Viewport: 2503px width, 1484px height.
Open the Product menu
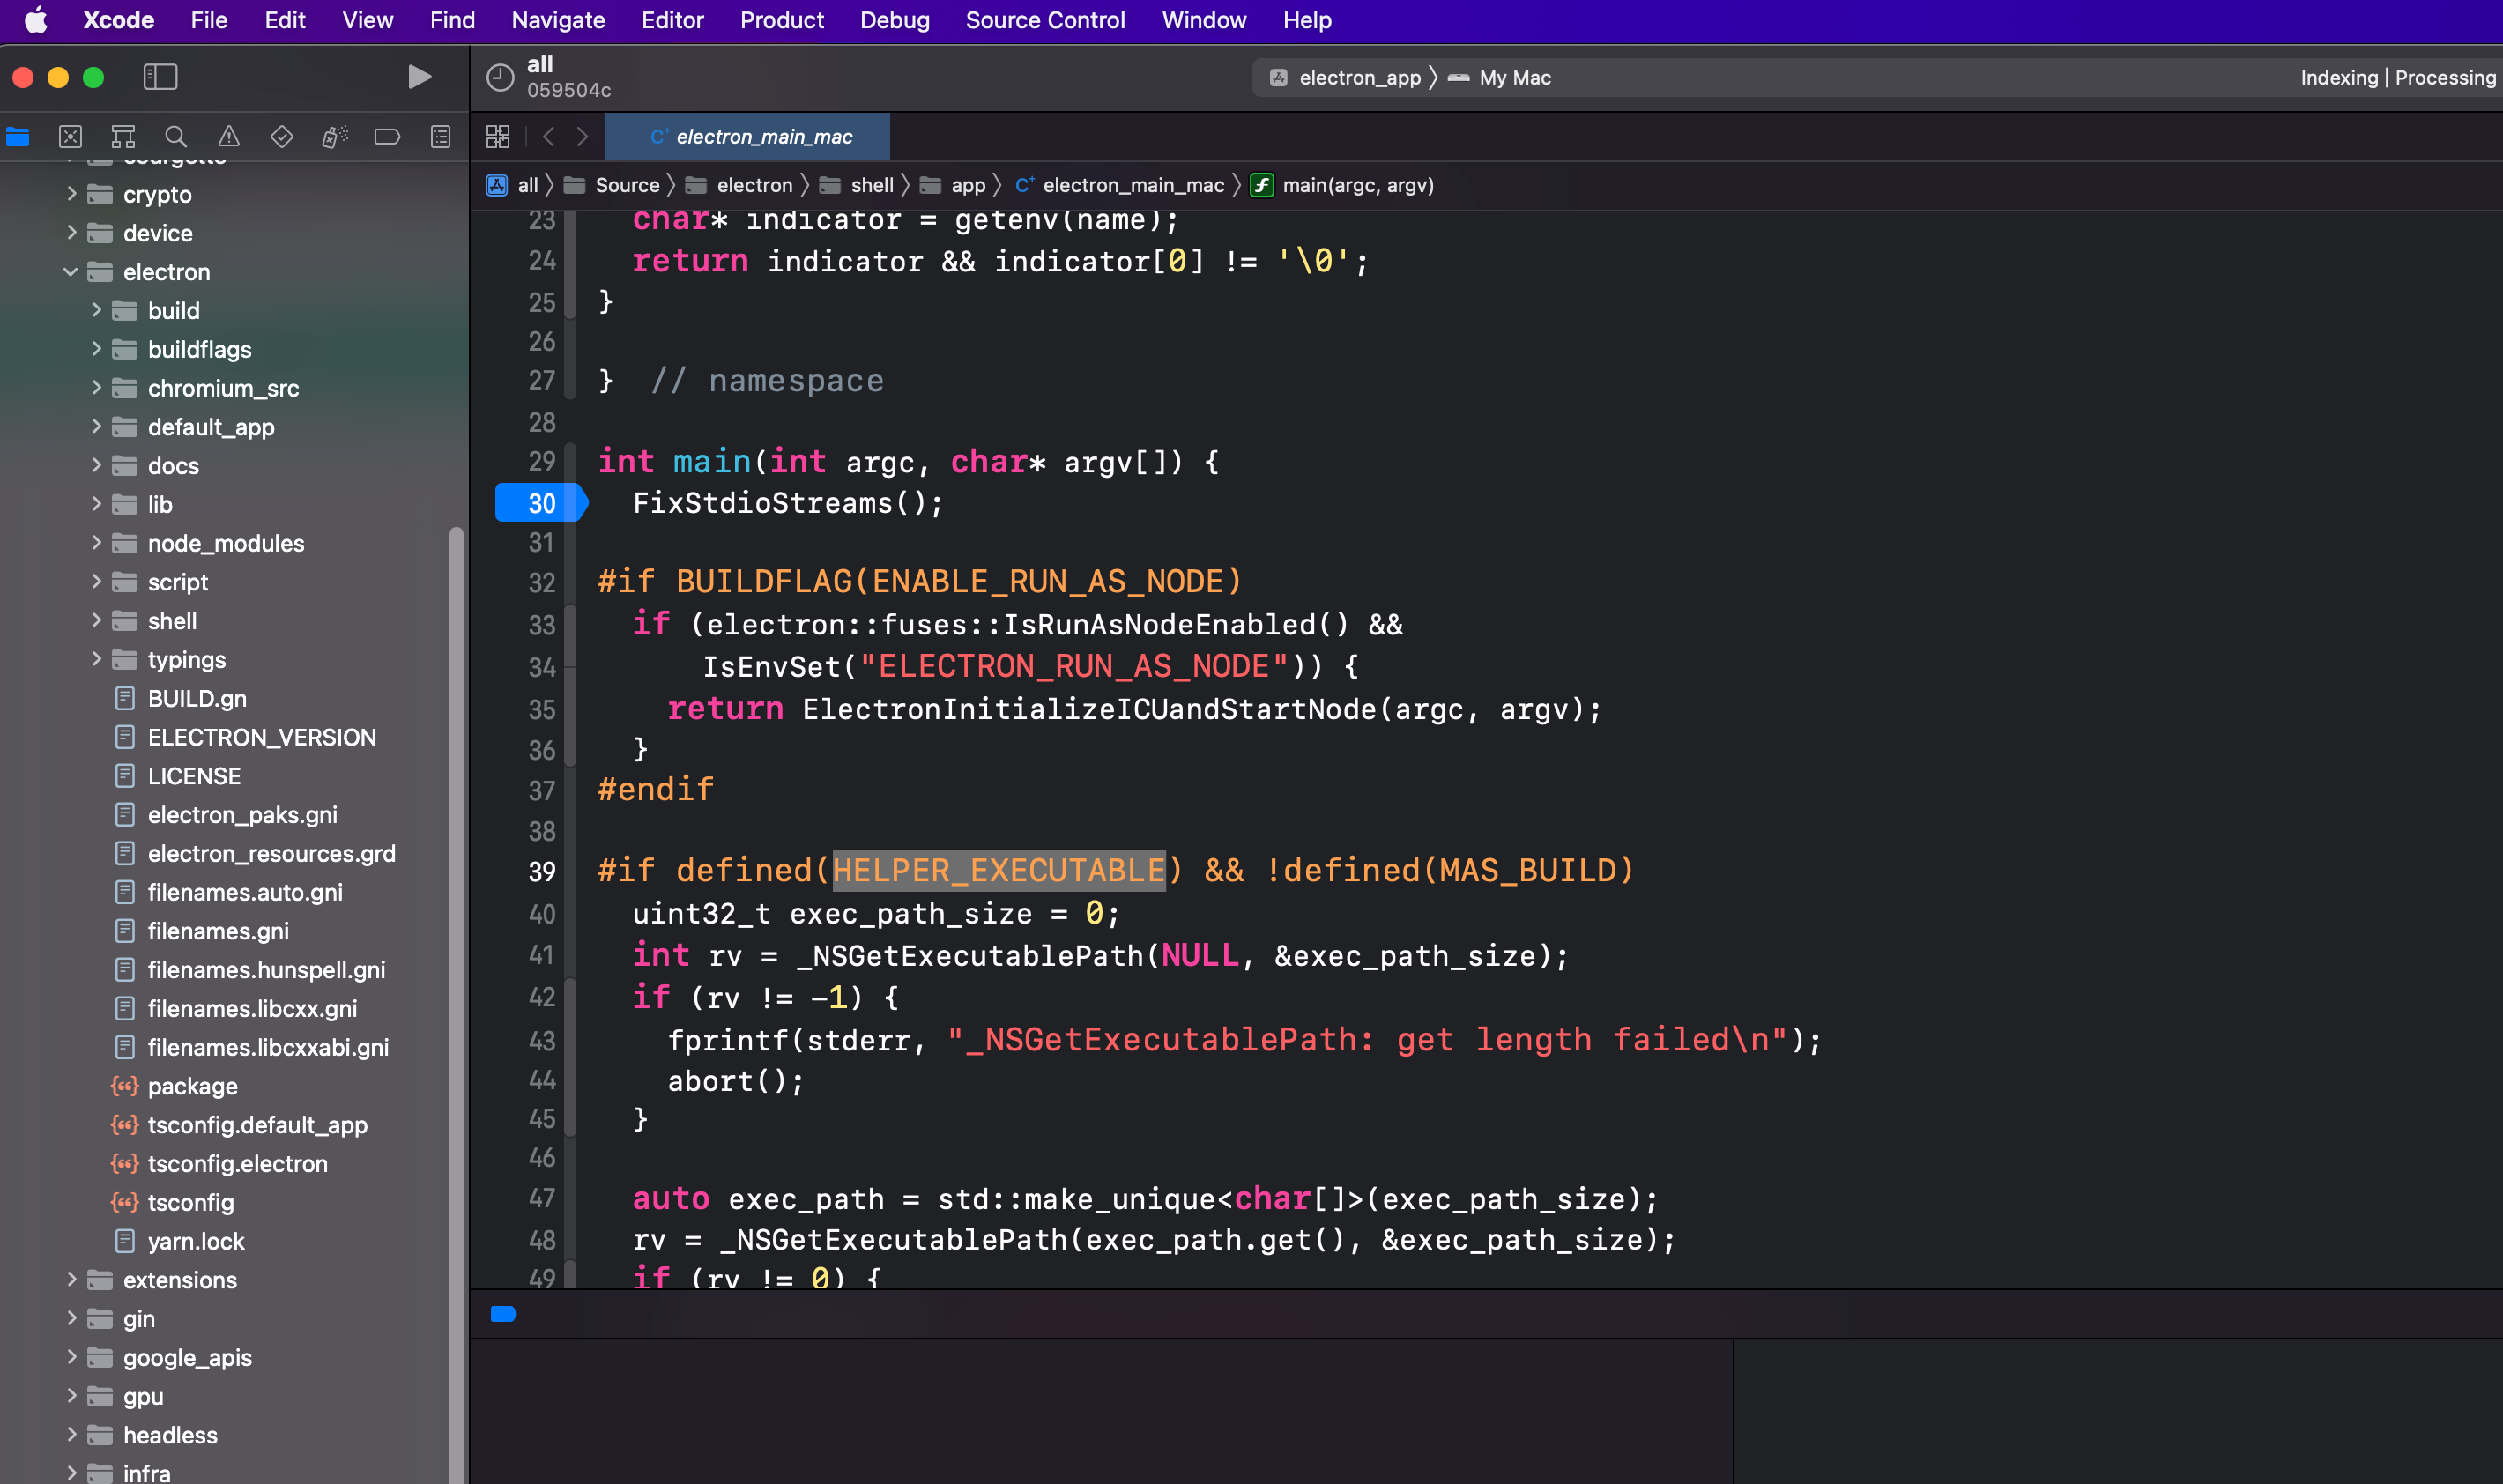coord(782,20)
